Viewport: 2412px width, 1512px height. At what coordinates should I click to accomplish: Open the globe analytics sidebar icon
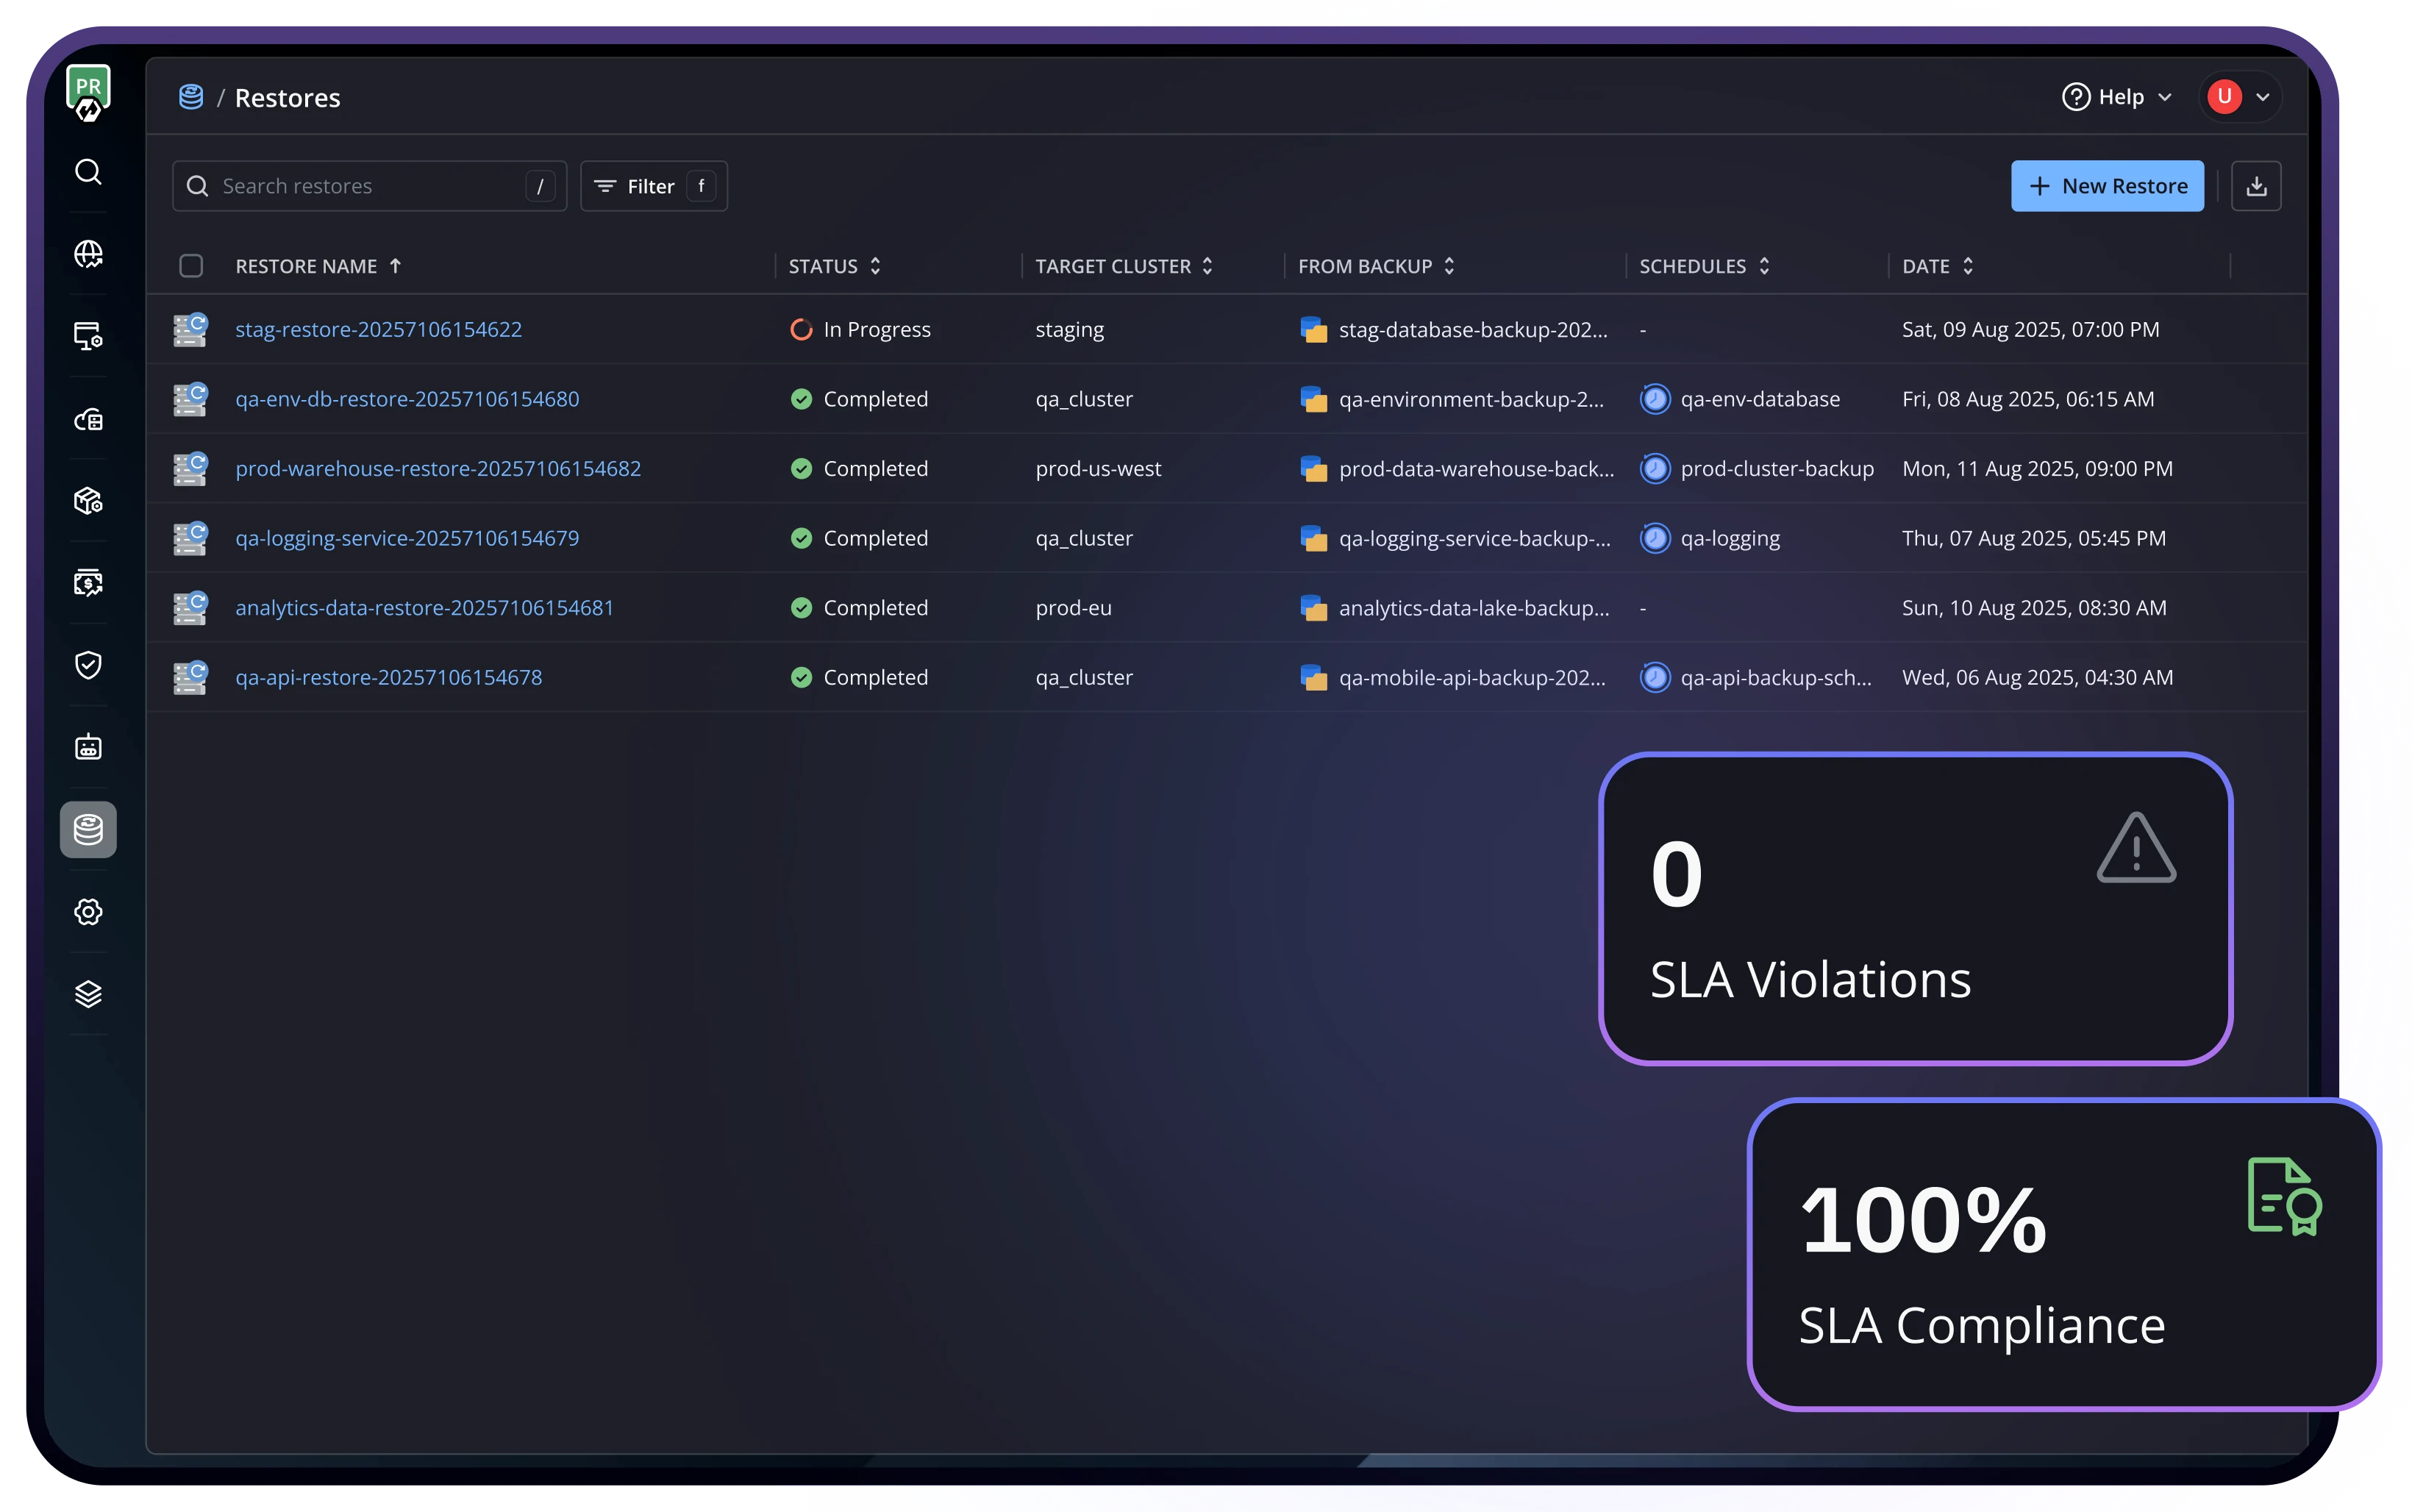pyautogui.click(x=88, y=254)
